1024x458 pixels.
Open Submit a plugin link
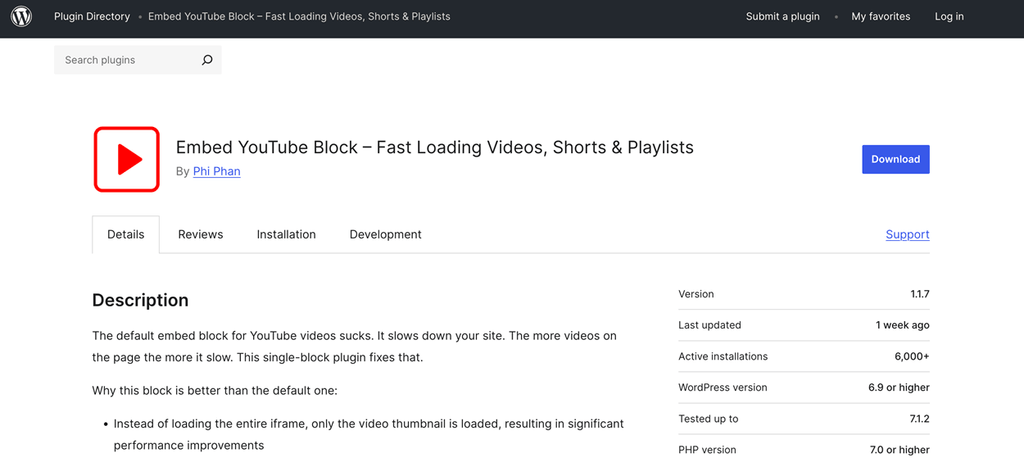coord(782,16)
